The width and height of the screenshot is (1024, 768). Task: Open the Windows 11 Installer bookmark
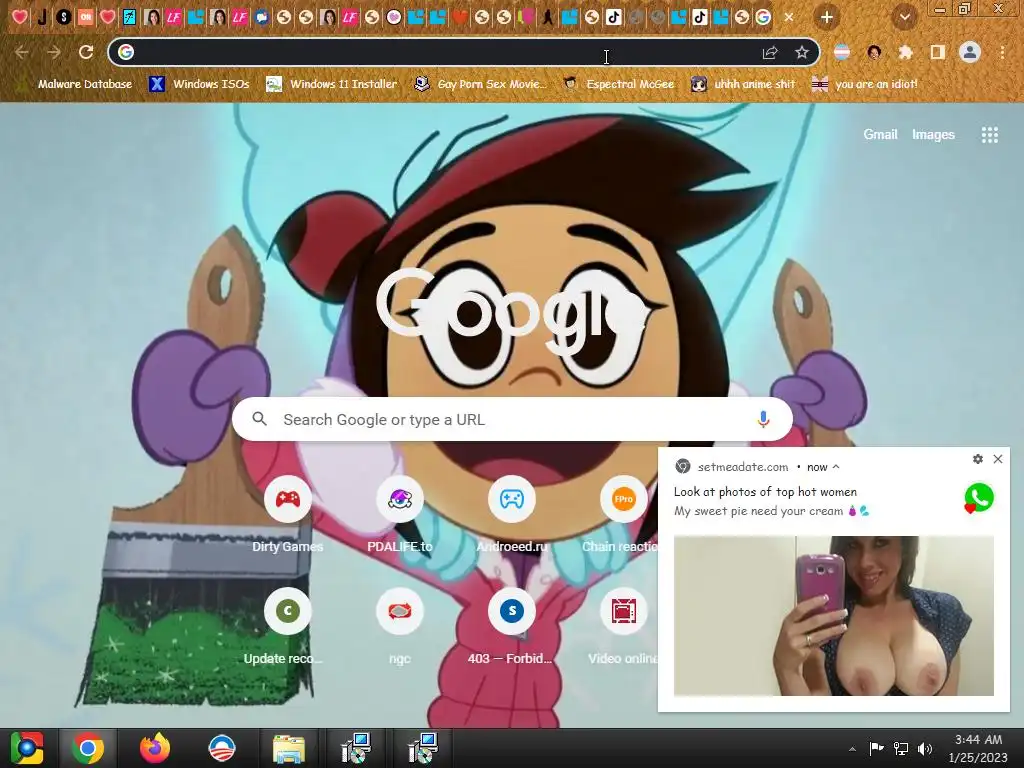[x=332, y=84]
